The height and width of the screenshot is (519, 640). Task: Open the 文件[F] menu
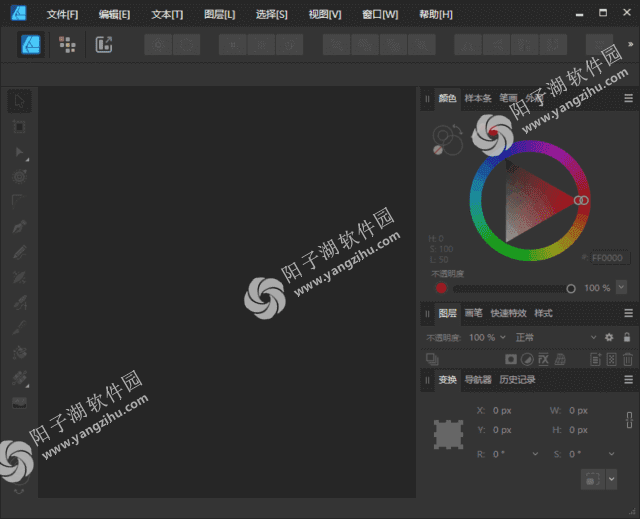62,15
